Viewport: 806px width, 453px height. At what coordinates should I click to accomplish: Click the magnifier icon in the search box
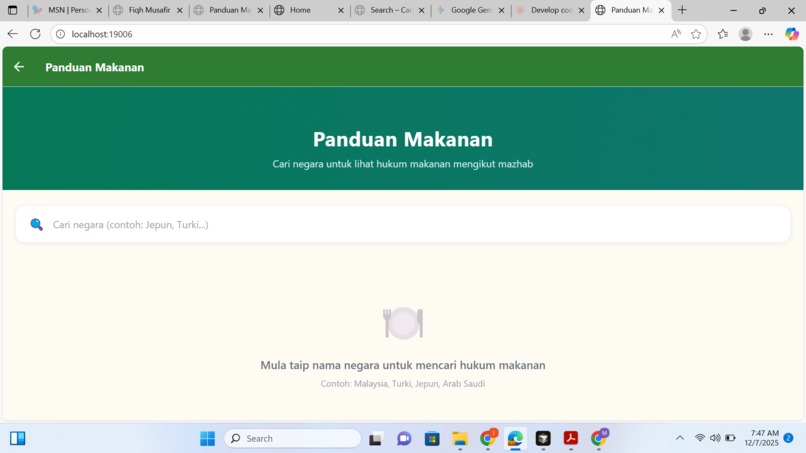(x=36, y=224)
